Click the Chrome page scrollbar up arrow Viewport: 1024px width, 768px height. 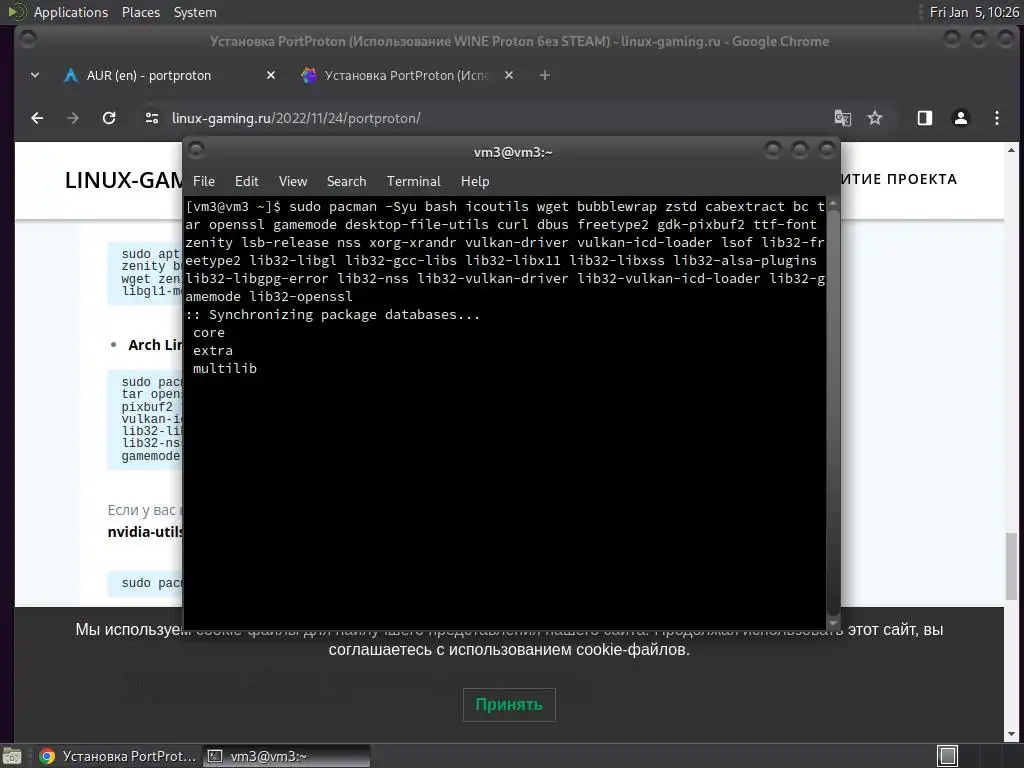tap(1011, 150)
